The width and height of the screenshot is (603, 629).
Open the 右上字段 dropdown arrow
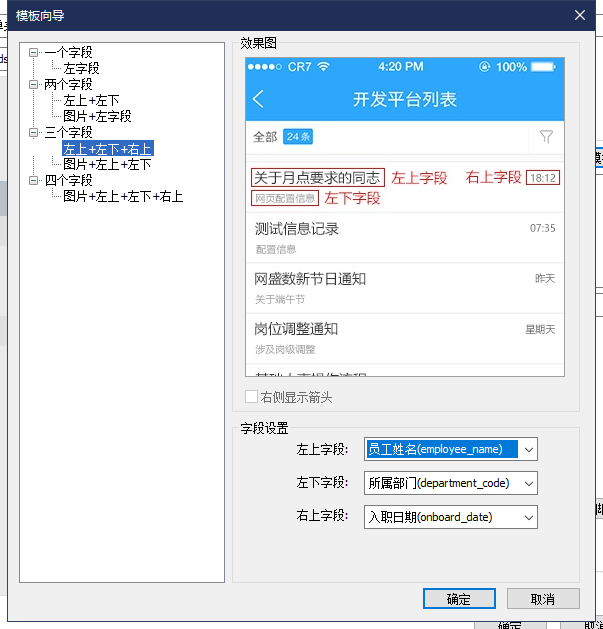pos(528,517)
